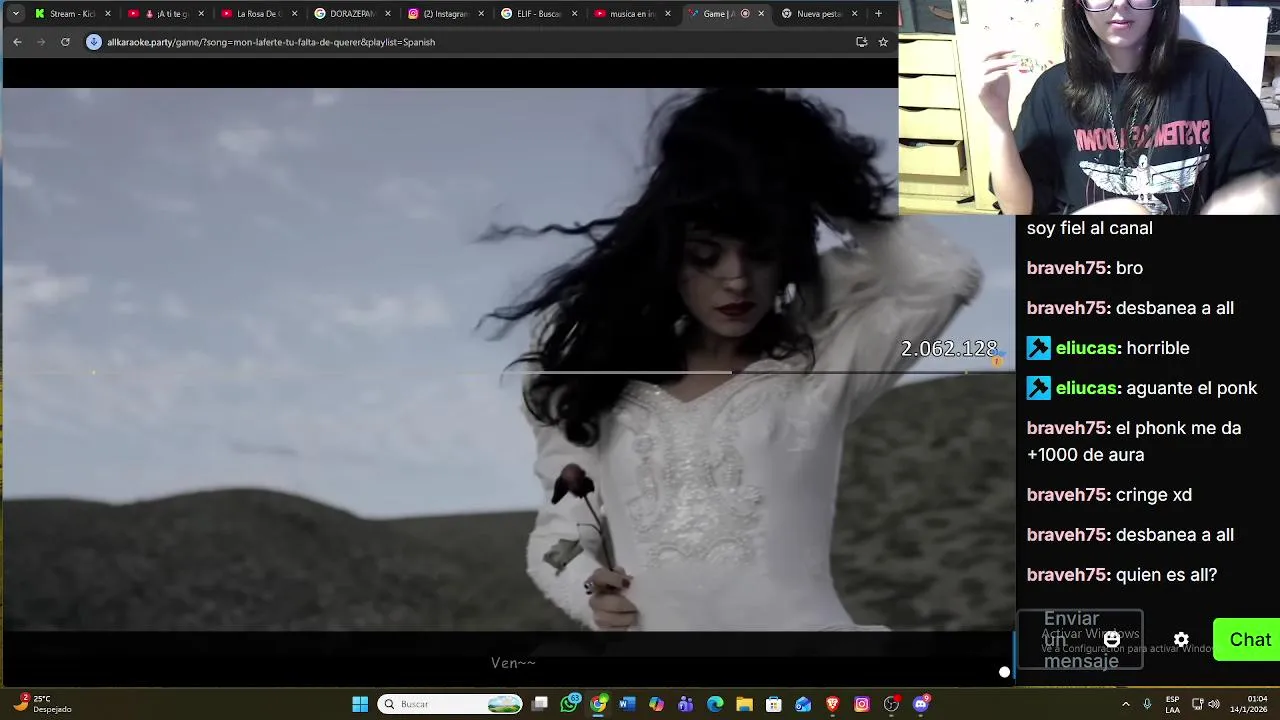Go back with browser back arrow
This screenshot has height=720, width=1280.
pos(17,42)
